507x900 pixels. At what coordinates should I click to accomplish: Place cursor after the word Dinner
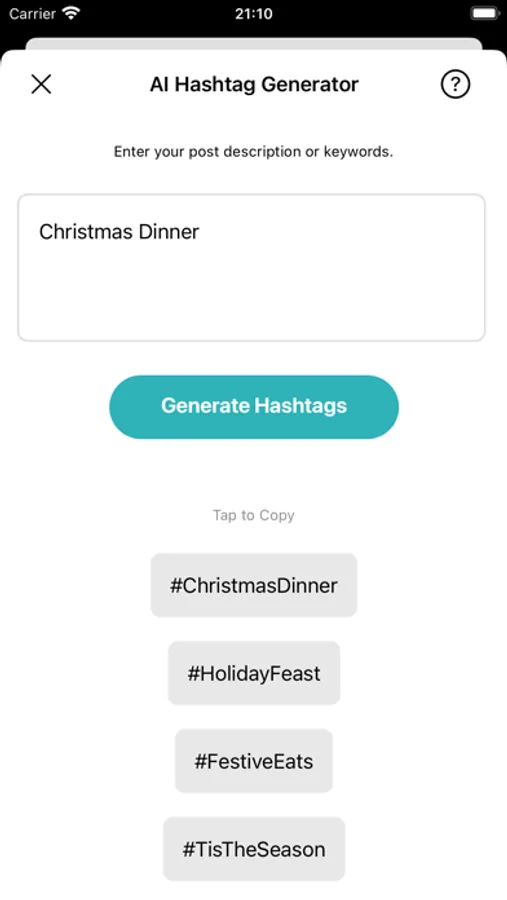[x=200, y=232]
